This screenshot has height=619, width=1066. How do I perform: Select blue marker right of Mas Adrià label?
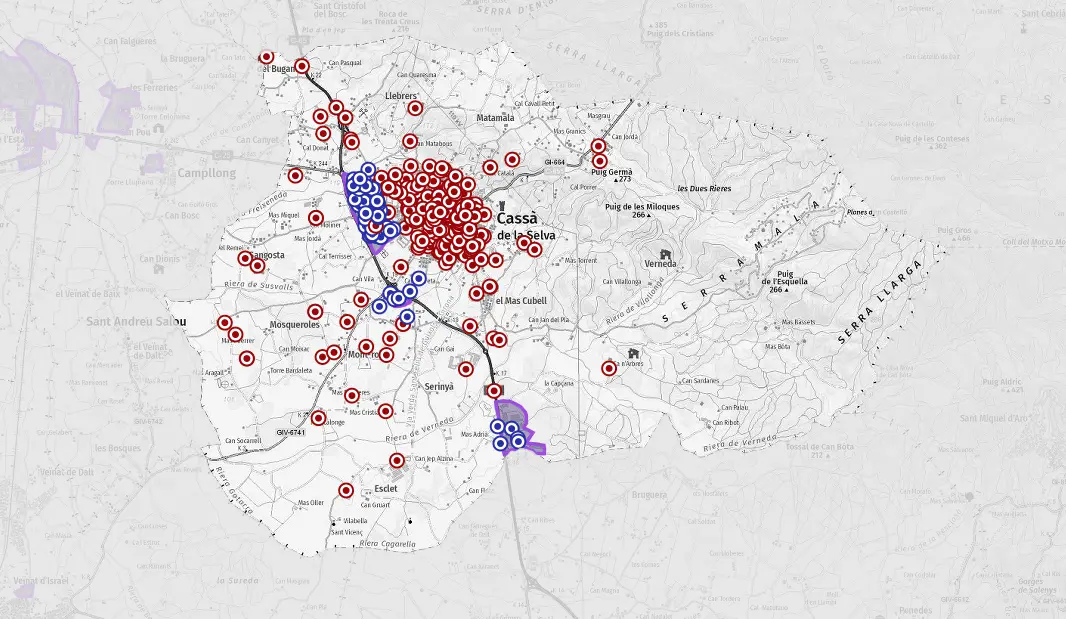(497, 427)
